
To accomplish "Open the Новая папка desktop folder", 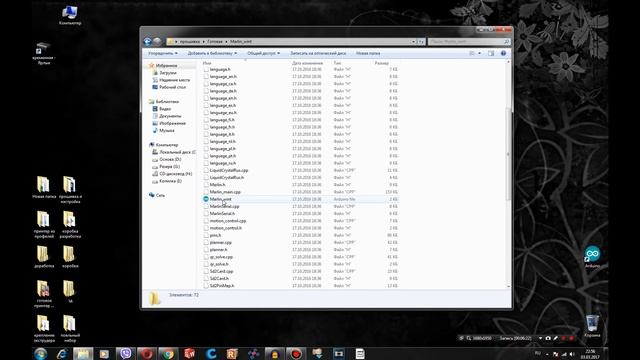I will pyautogui.click(x=44, y=188).
